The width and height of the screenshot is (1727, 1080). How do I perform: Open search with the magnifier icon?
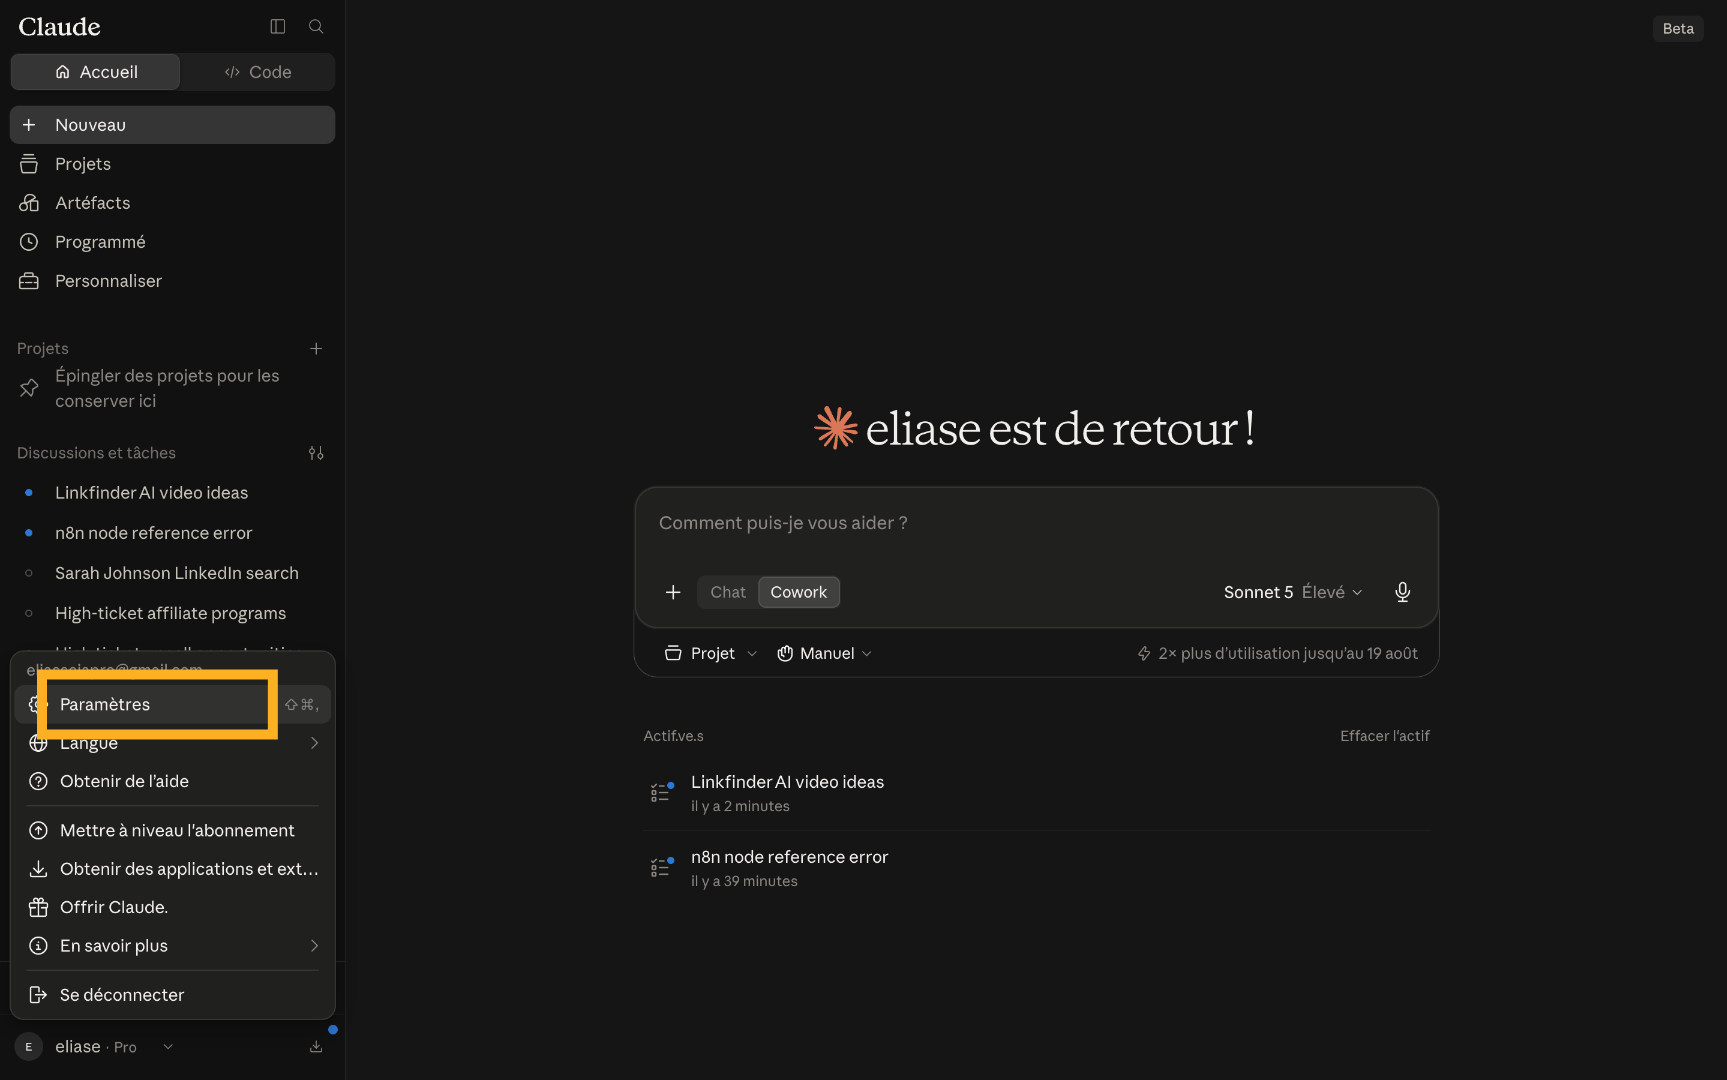[316, 27]
